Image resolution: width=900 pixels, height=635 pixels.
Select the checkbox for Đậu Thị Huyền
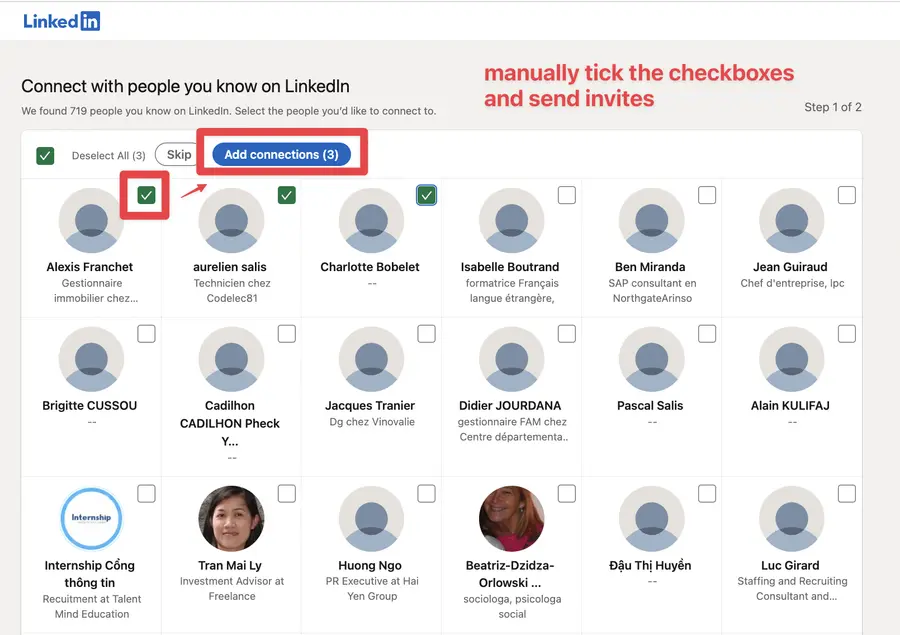point(707,493)
